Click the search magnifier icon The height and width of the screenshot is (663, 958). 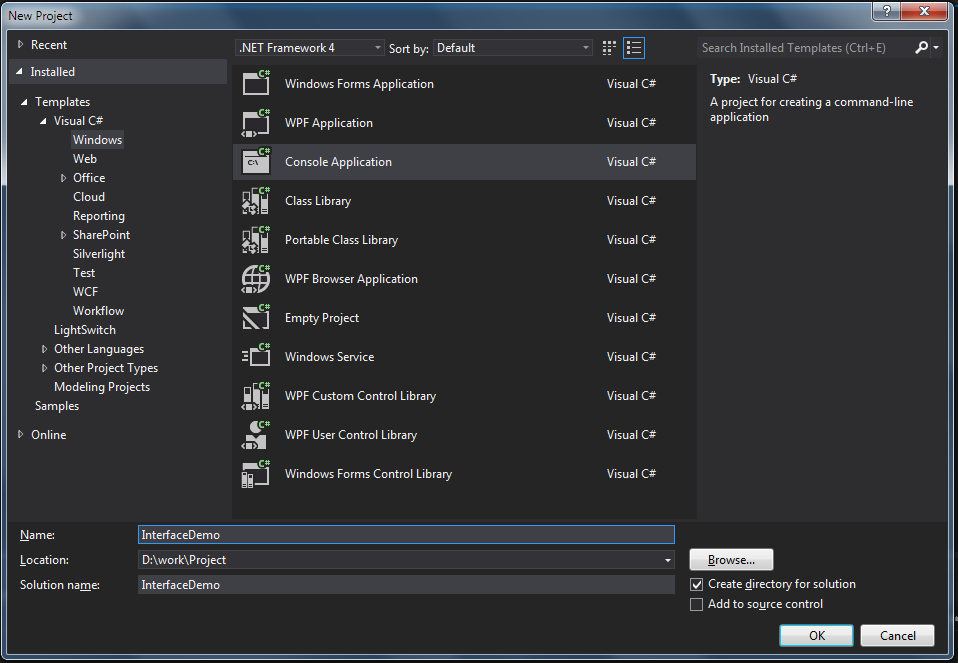tap(921, 48)
